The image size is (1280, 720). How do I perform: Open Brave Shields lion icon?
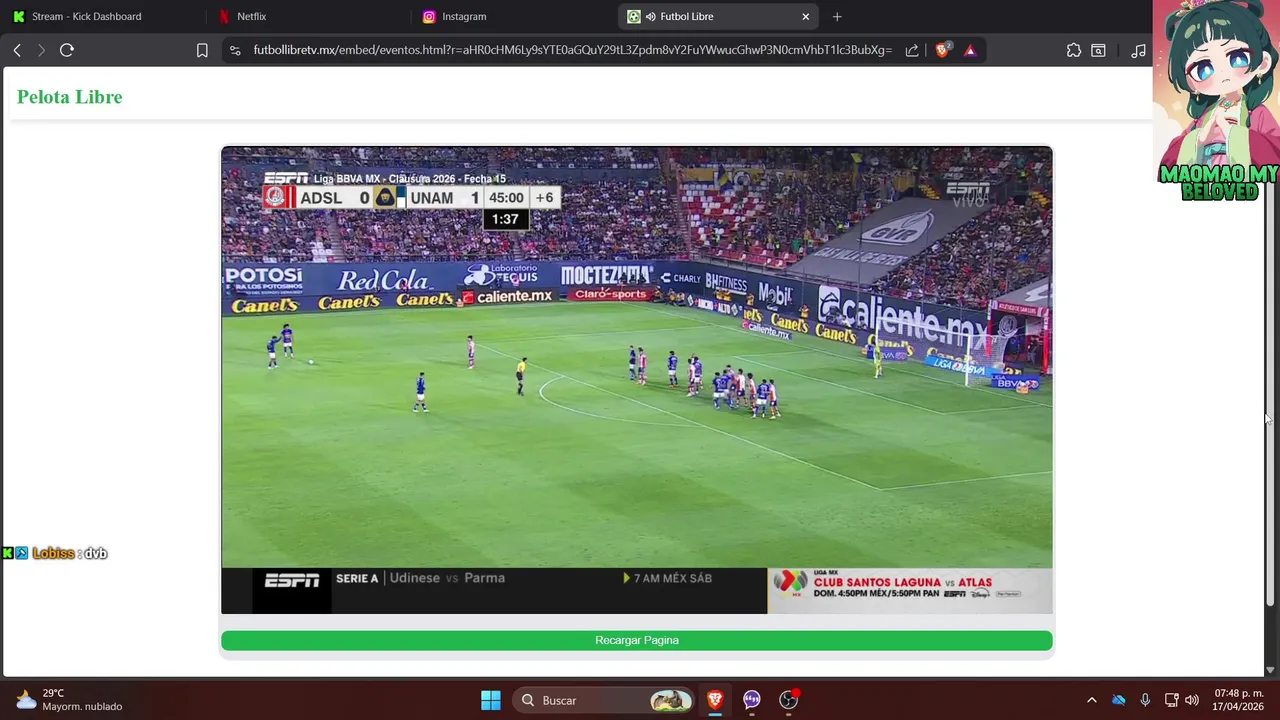942,50
